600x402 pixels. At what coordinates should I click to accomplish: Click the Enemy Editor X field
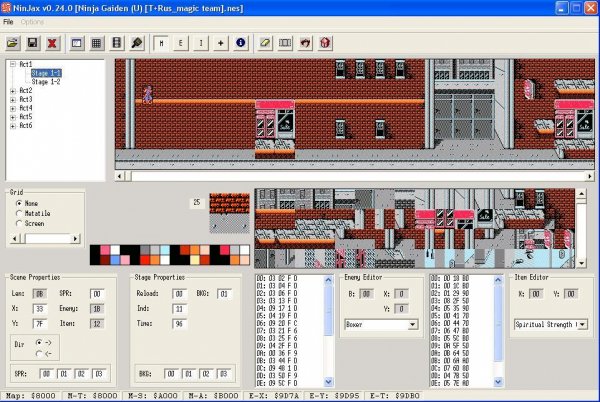coord(401,294)
